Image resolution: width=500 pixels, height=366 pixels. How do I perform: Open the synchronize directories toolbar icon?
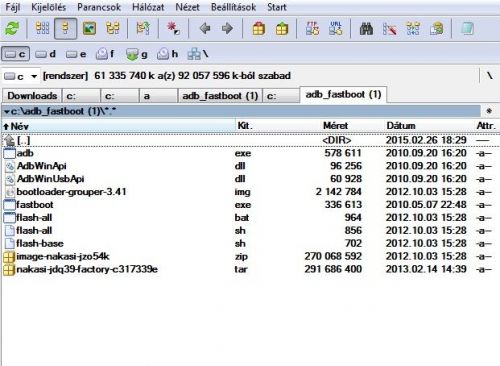[x=413, y=29]
